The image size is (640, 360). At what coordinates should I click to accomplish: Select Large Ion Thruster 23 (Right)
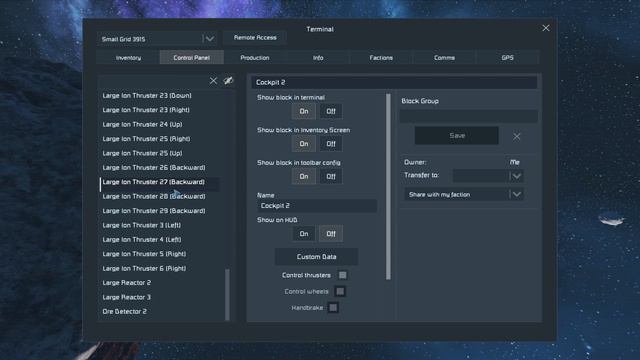click(146, 110)
